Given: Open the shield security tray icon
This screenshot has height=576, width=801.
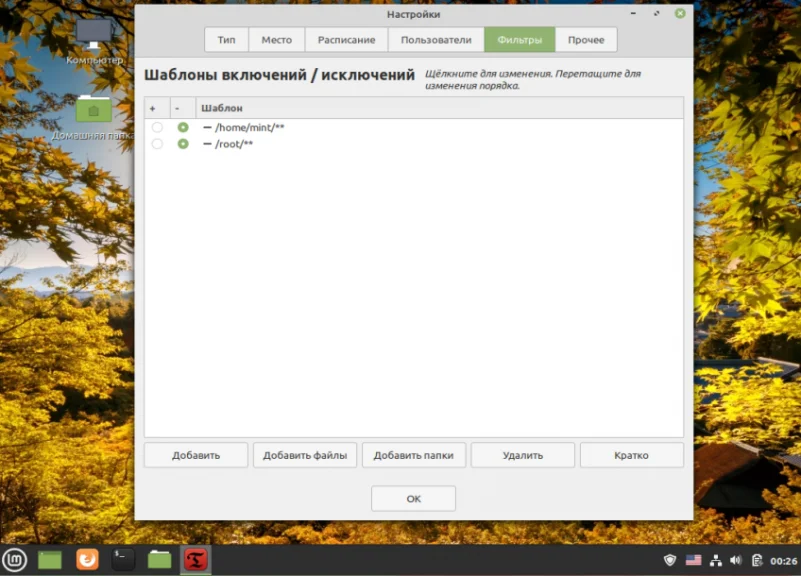Looking at the screenshot, I should click(670, 560).
